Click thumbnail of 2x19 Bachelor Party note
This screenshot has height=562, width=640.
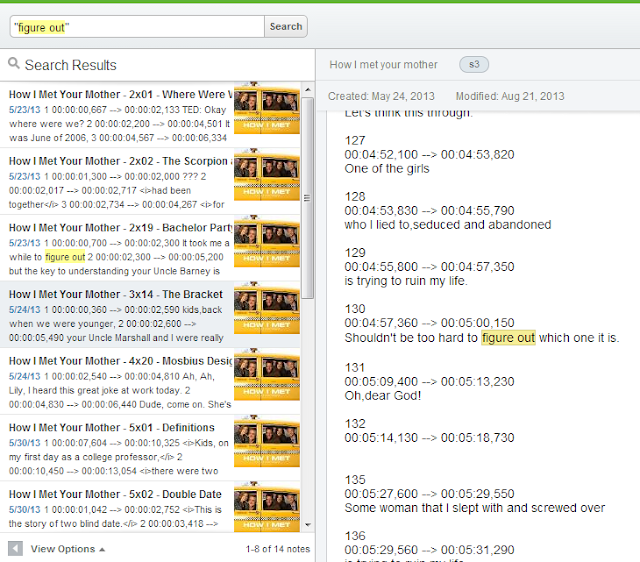coord(267,241)
